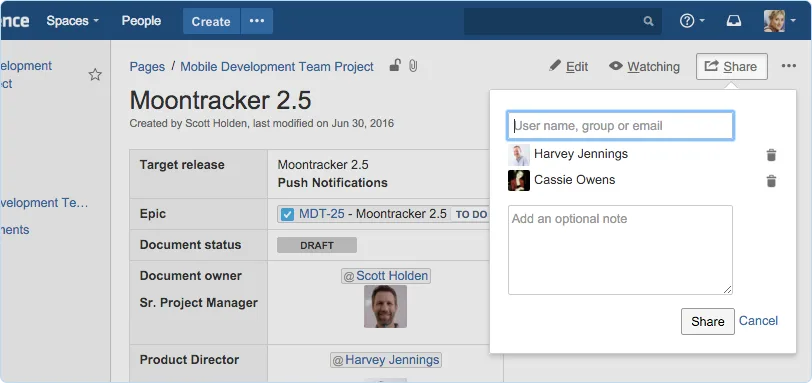The image size is (812, 383).
Task: Open the help question-mark menu
Action: [x=692, y=21]
